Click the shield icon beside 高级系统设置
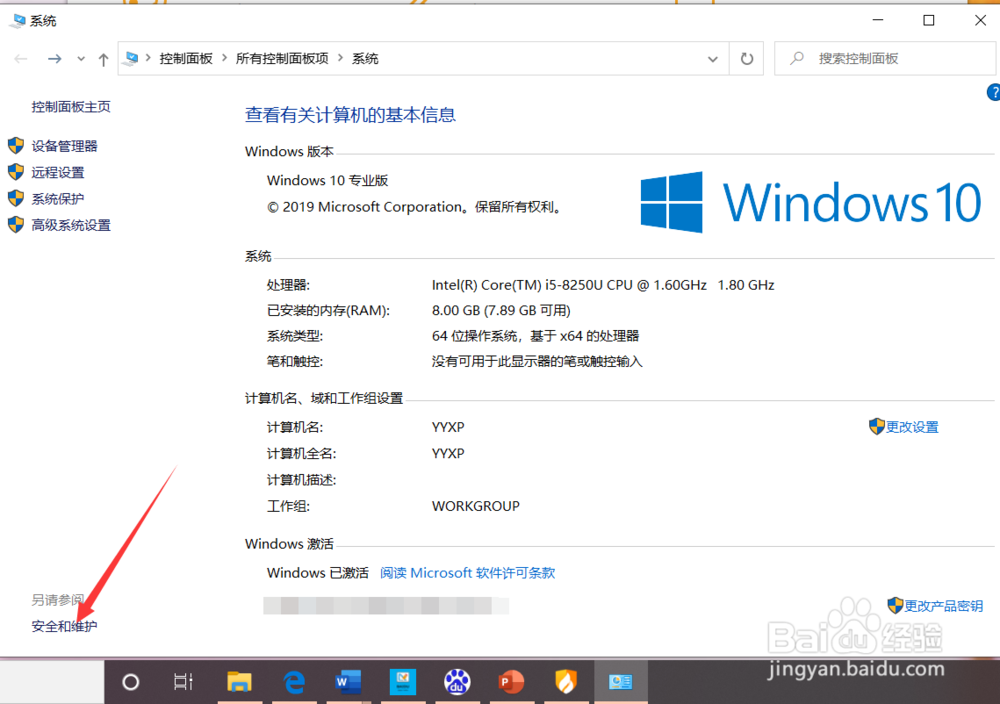Image resolution: width=1000 pixels, height=704 pixels. pos(16,224)
